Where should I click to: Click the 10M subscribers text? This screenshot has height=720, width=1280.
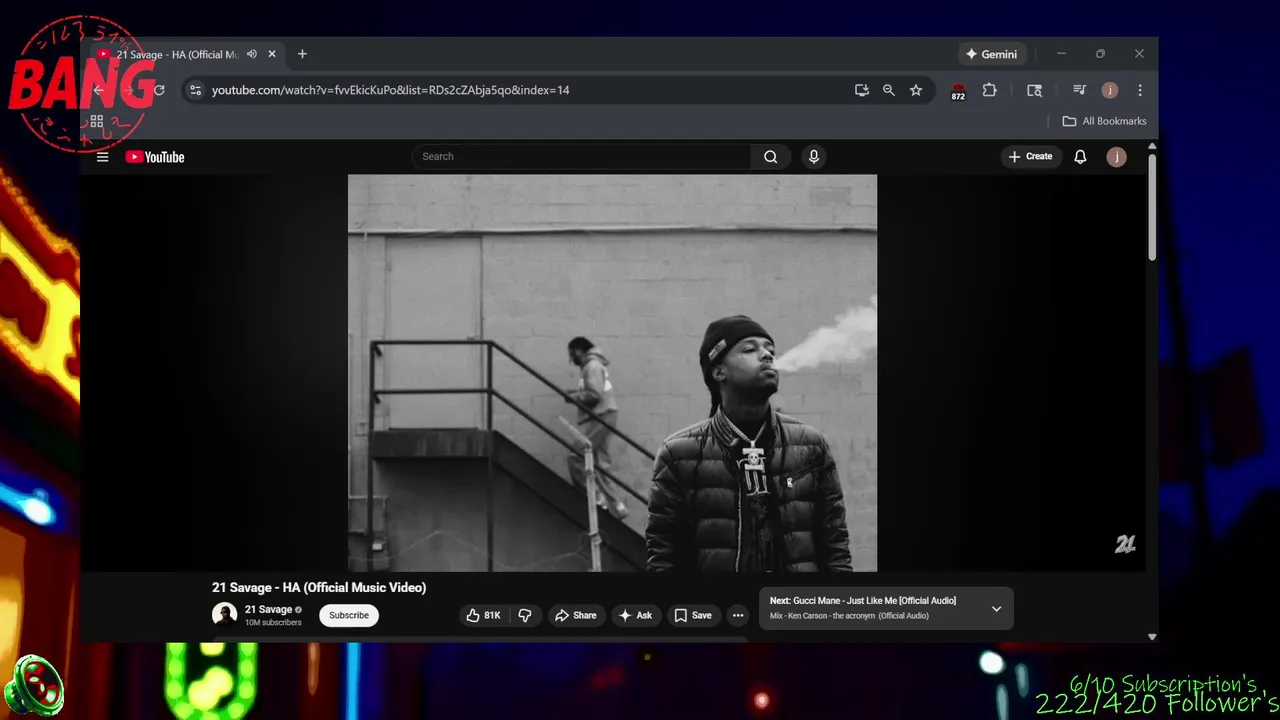[x=273, y=623]
